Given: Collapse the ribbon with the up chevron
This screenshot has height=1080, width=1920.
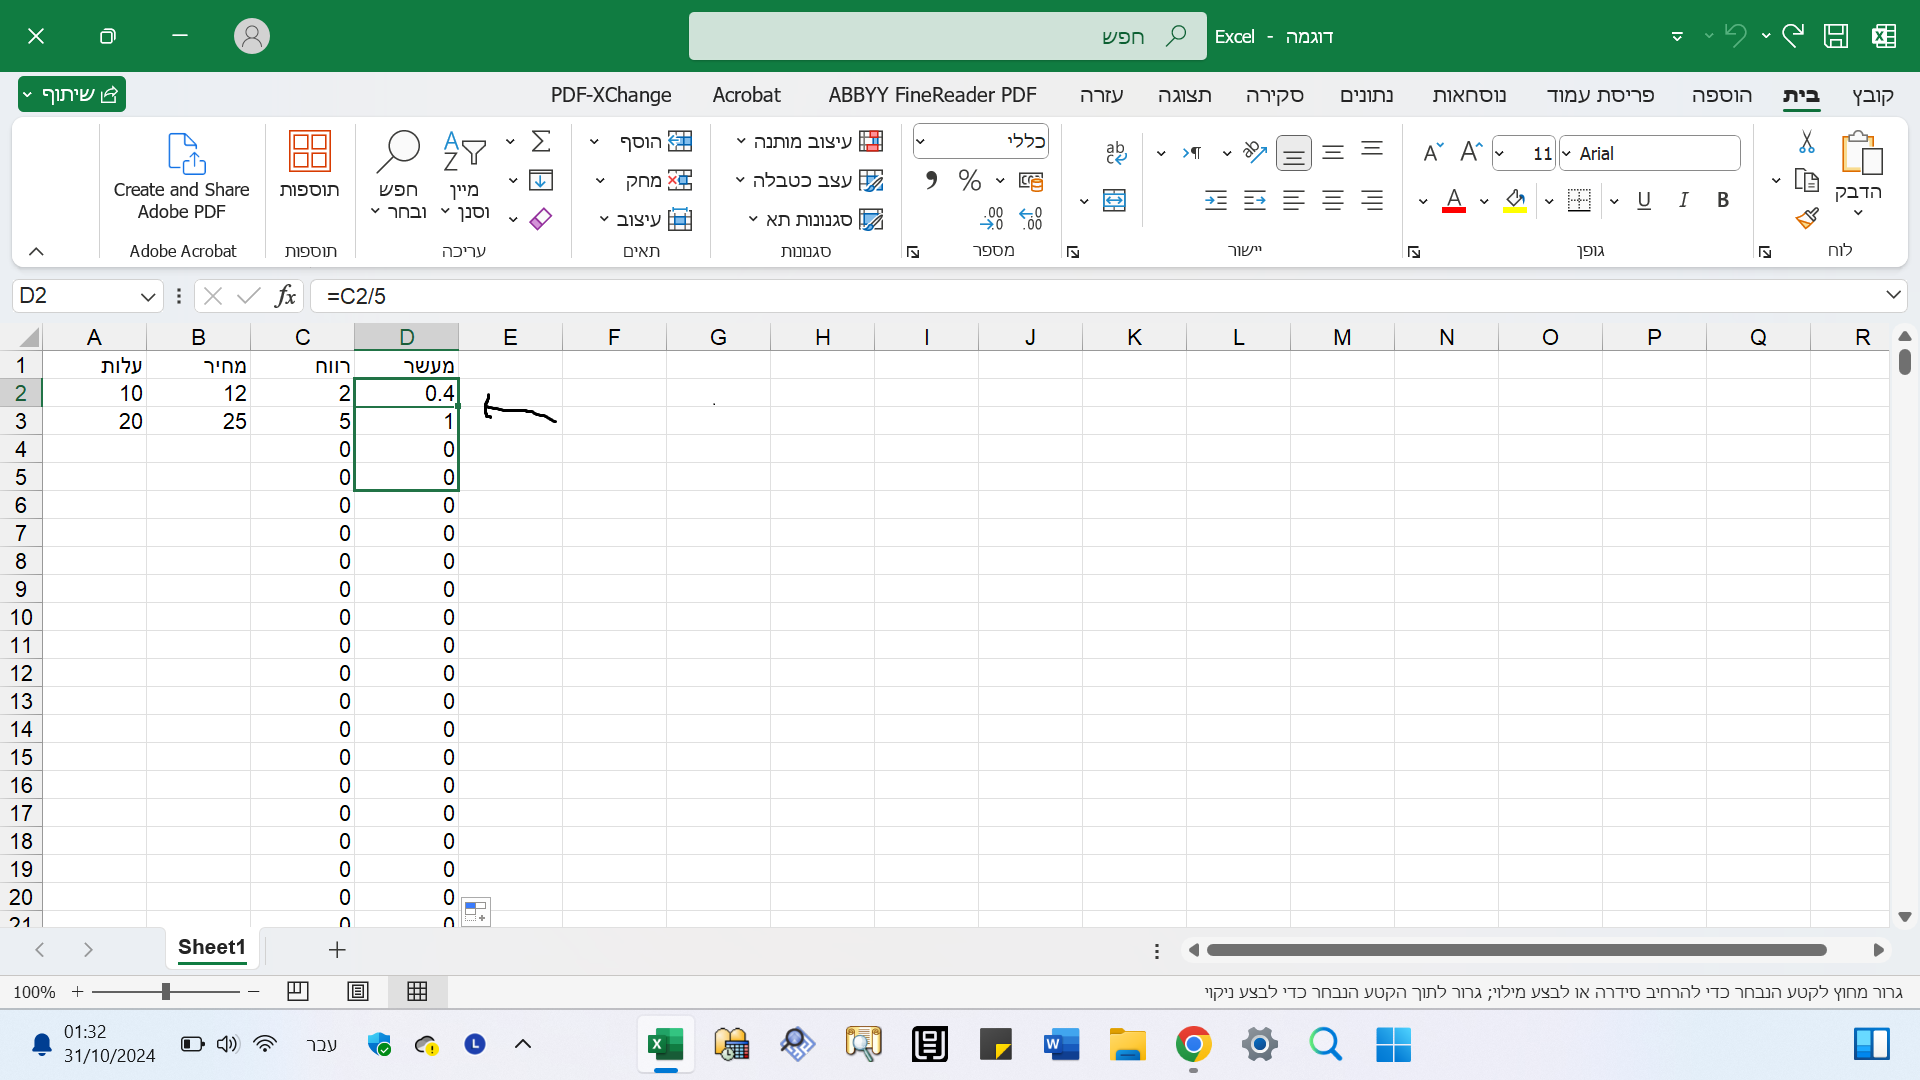Looking at the screenshot, I should coord(36,251).
